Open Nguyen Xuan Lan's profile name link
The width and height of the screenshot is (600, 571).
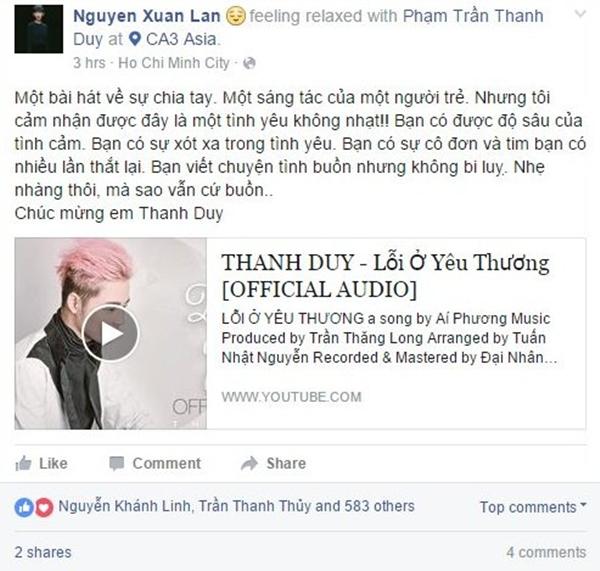[147, 16]
